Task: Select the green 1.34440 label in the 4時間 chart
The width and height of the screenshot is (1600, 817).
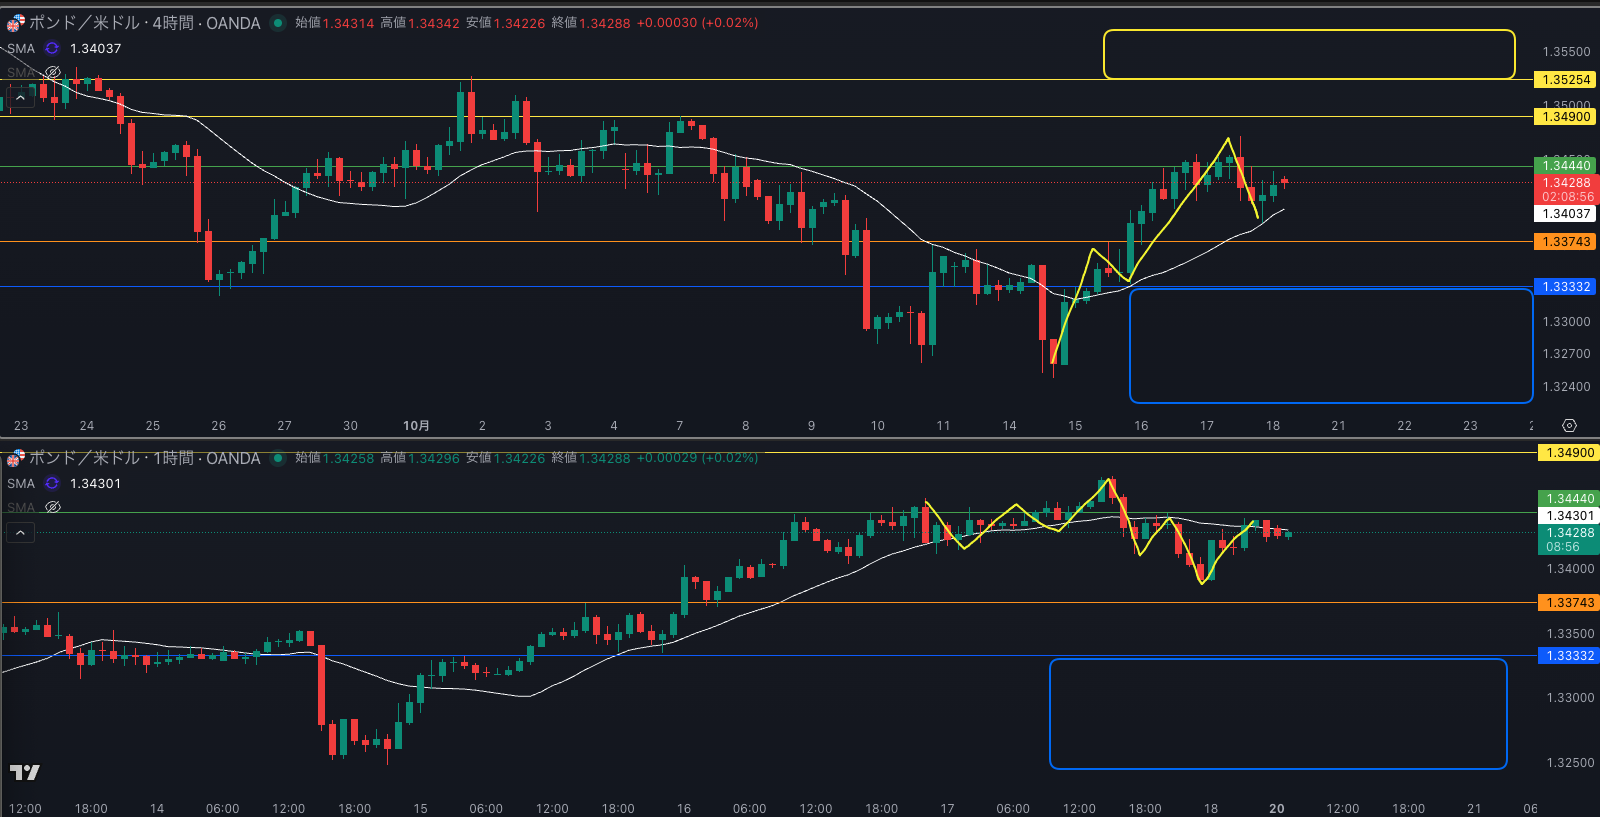Action: click(1566, 166)
